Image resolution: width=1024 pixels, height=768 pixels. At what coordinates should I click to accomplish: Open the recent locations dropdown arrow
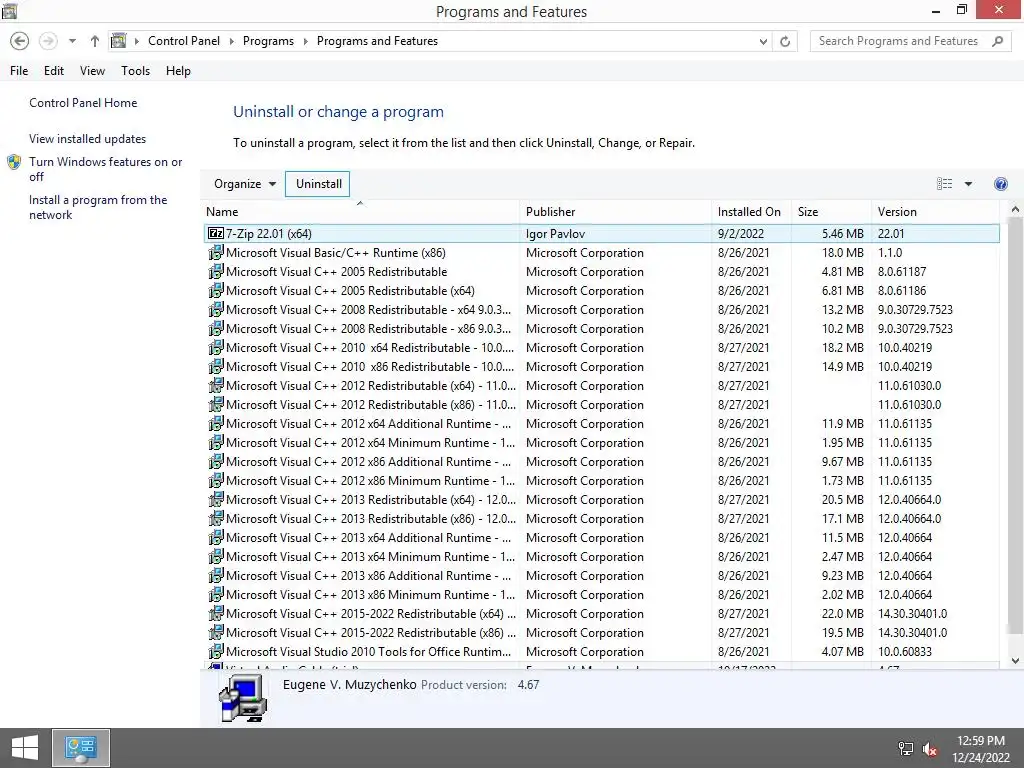[72, 41]
